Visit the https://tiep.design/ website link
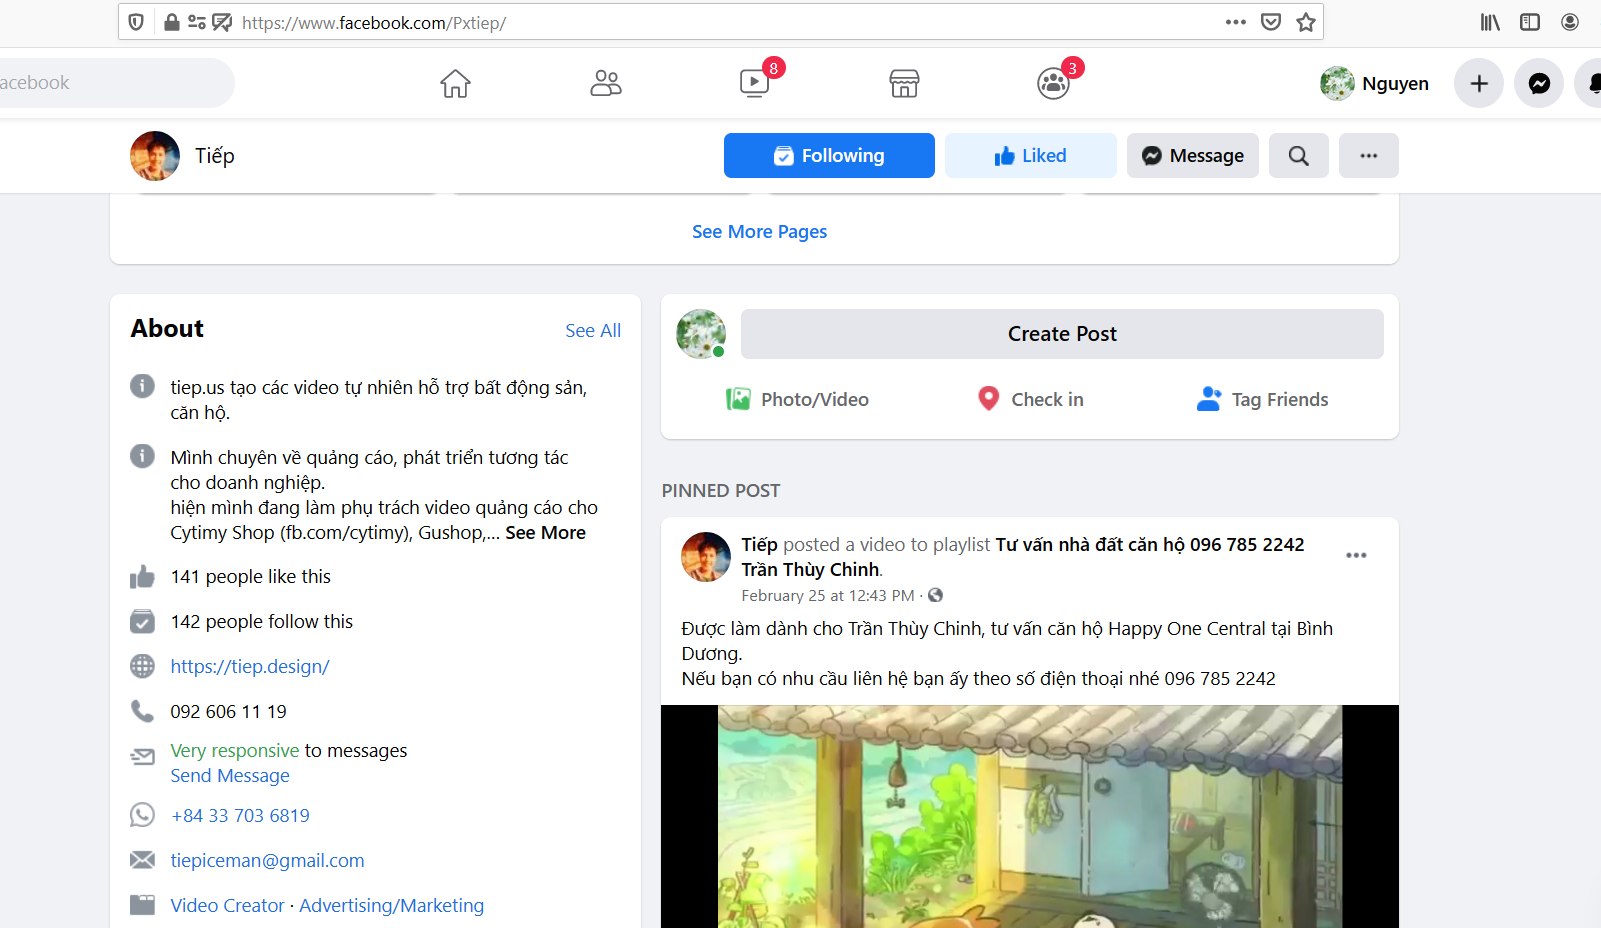Image resolution: width=1601 pixels, height=928 pixels. coord(250,666)
